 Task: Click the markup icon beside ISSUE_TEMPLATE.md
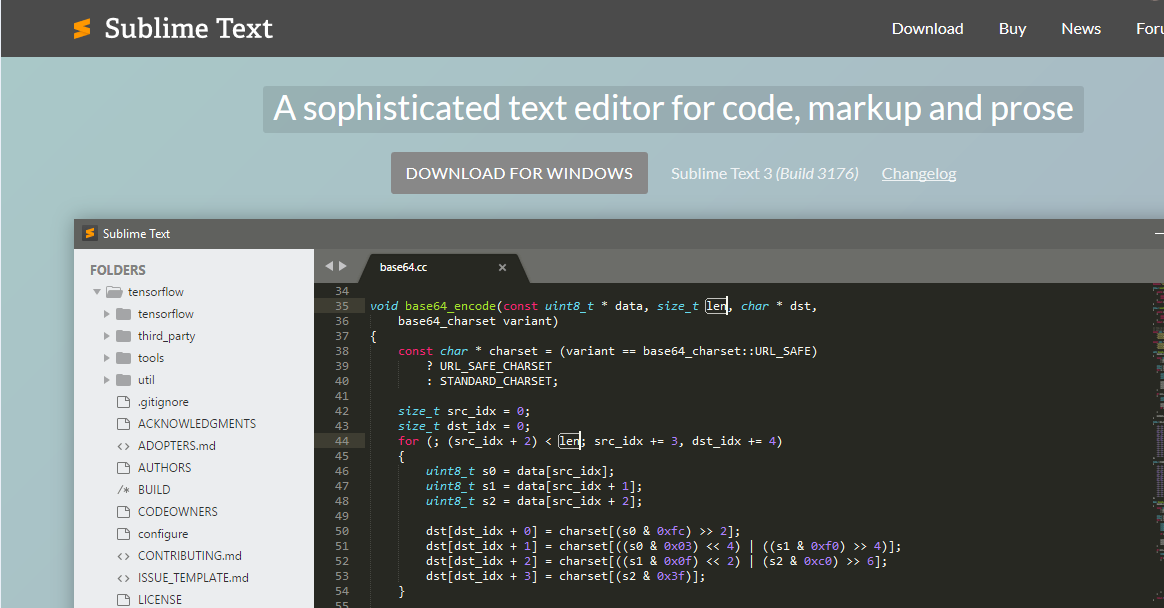click(123, 578)
